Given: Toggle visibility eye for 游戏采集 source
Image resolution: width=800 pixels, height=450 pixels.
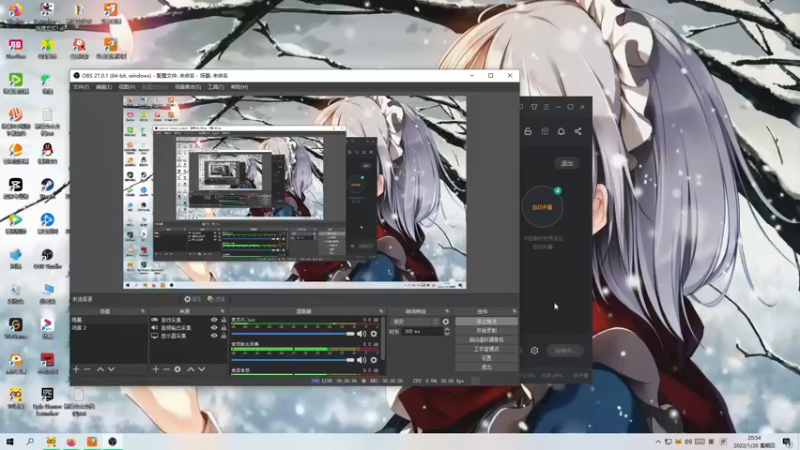Looking at the screenshot, I should click(214, 320).
